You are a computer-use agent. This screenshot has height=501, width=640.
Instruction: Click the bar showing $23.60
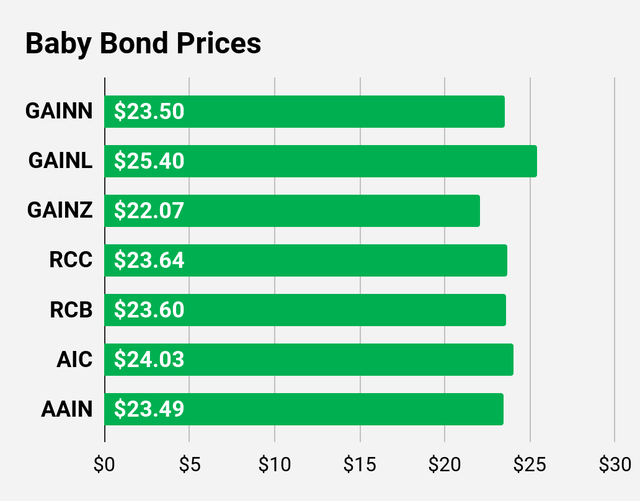click(x=305, y=310)
